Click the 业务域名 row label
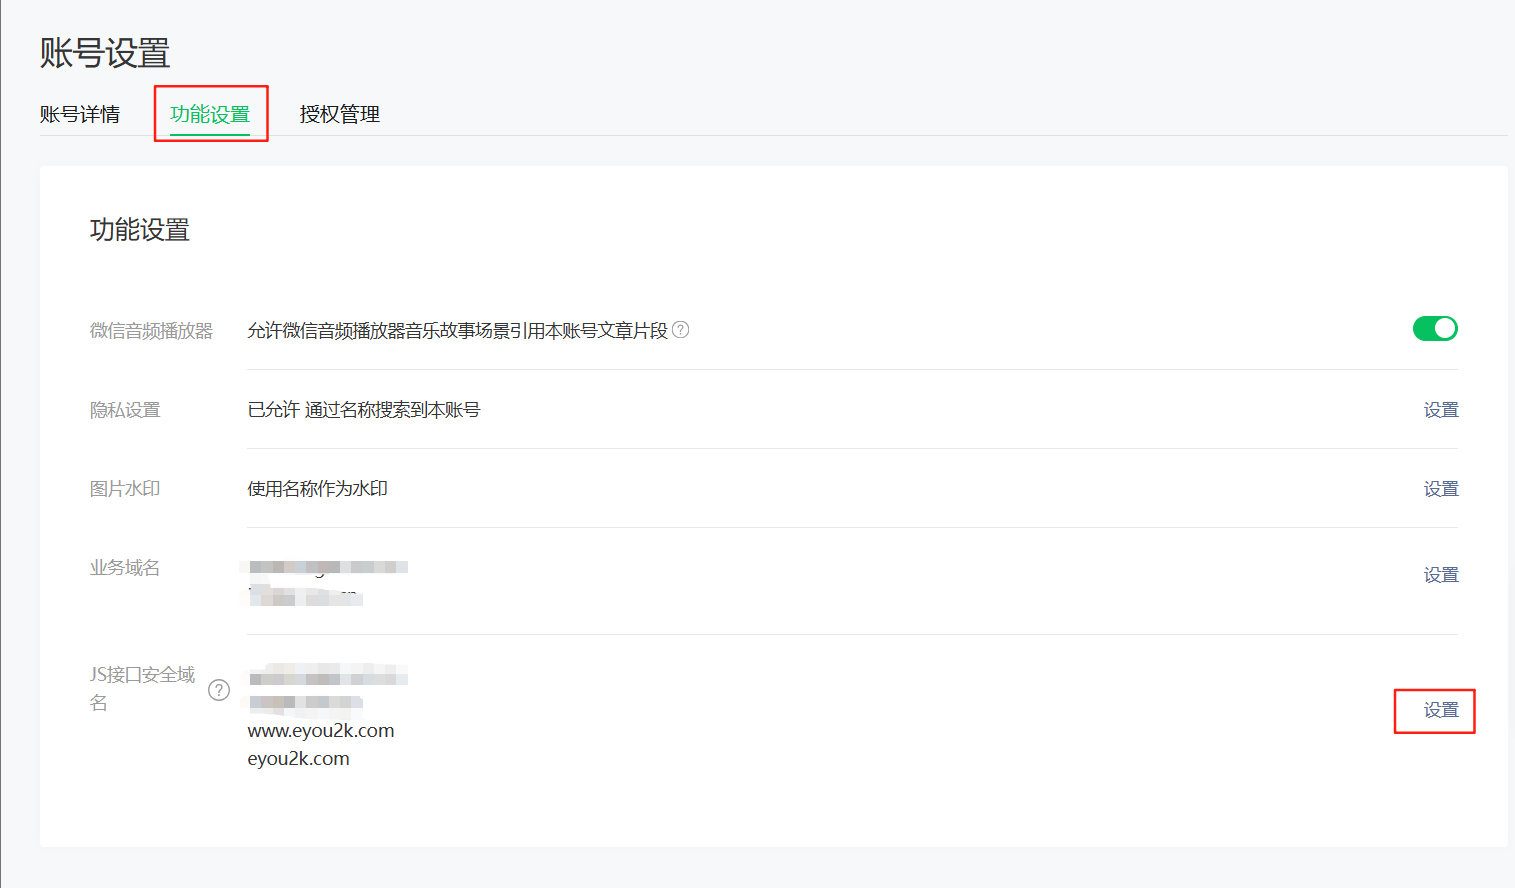 click(x=125, y=568)
